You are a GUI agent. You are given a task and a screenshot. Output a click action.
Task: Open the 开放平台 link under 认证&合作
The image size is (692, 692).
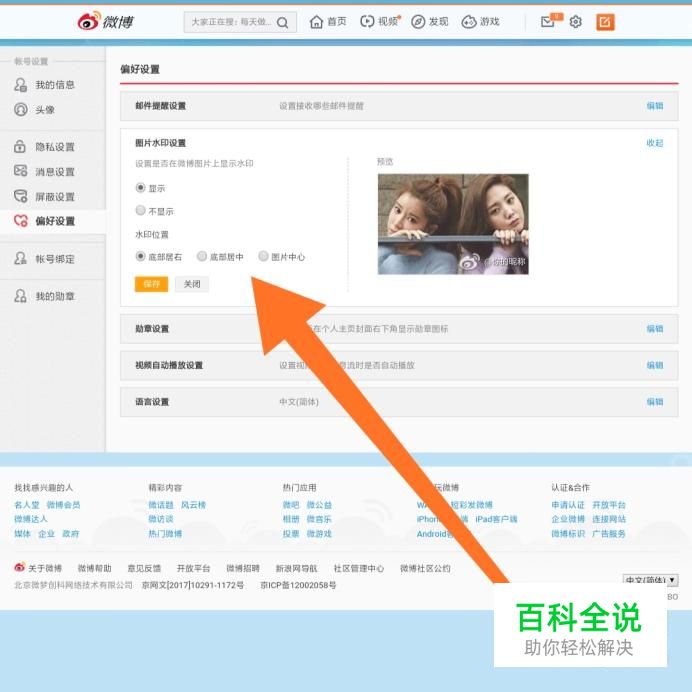click(609, 504)
